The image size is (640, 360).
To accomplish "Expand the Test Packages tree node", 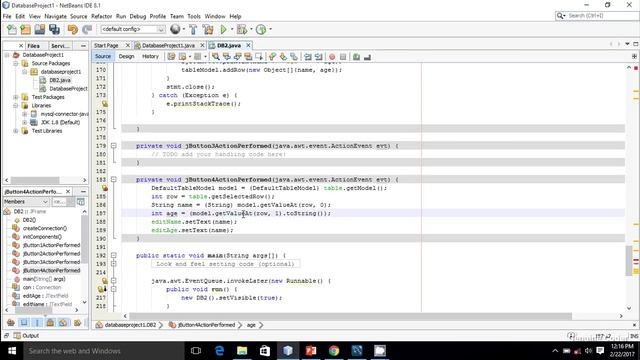I will (x=16, y=97).
